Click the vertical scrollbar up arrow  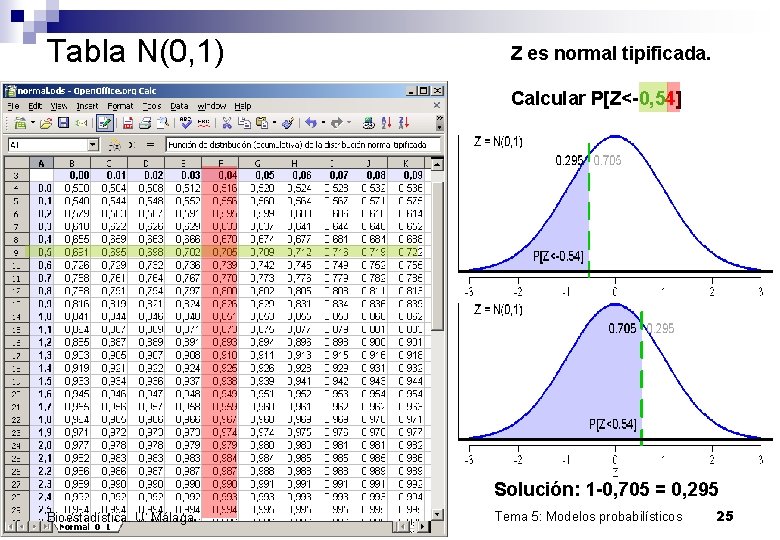pyautogui.click(x=437, y=164)
